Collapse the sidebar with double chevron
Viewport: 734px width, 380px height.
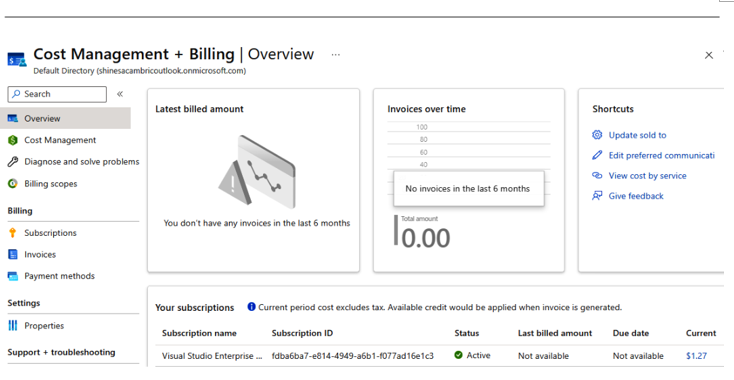pyautogui.click(x=120, y=94)
